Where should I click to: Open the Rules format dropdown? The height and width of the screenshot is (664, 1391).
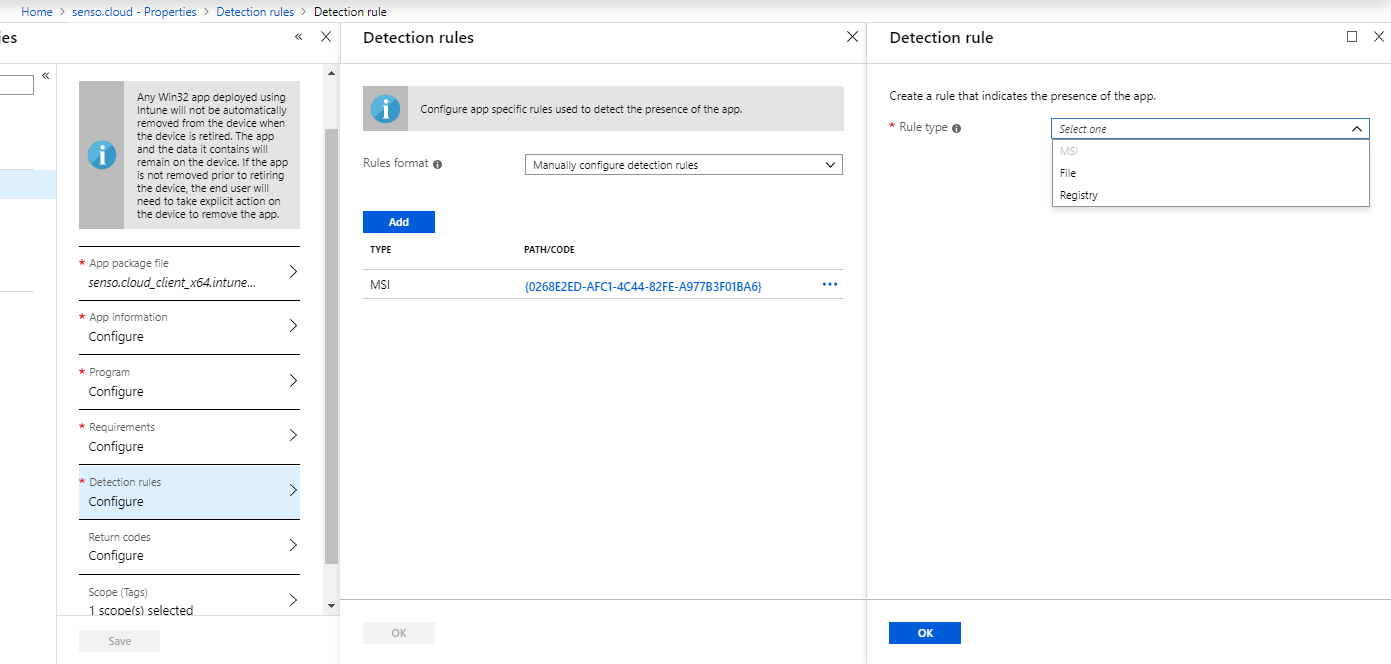pos(683,165)
